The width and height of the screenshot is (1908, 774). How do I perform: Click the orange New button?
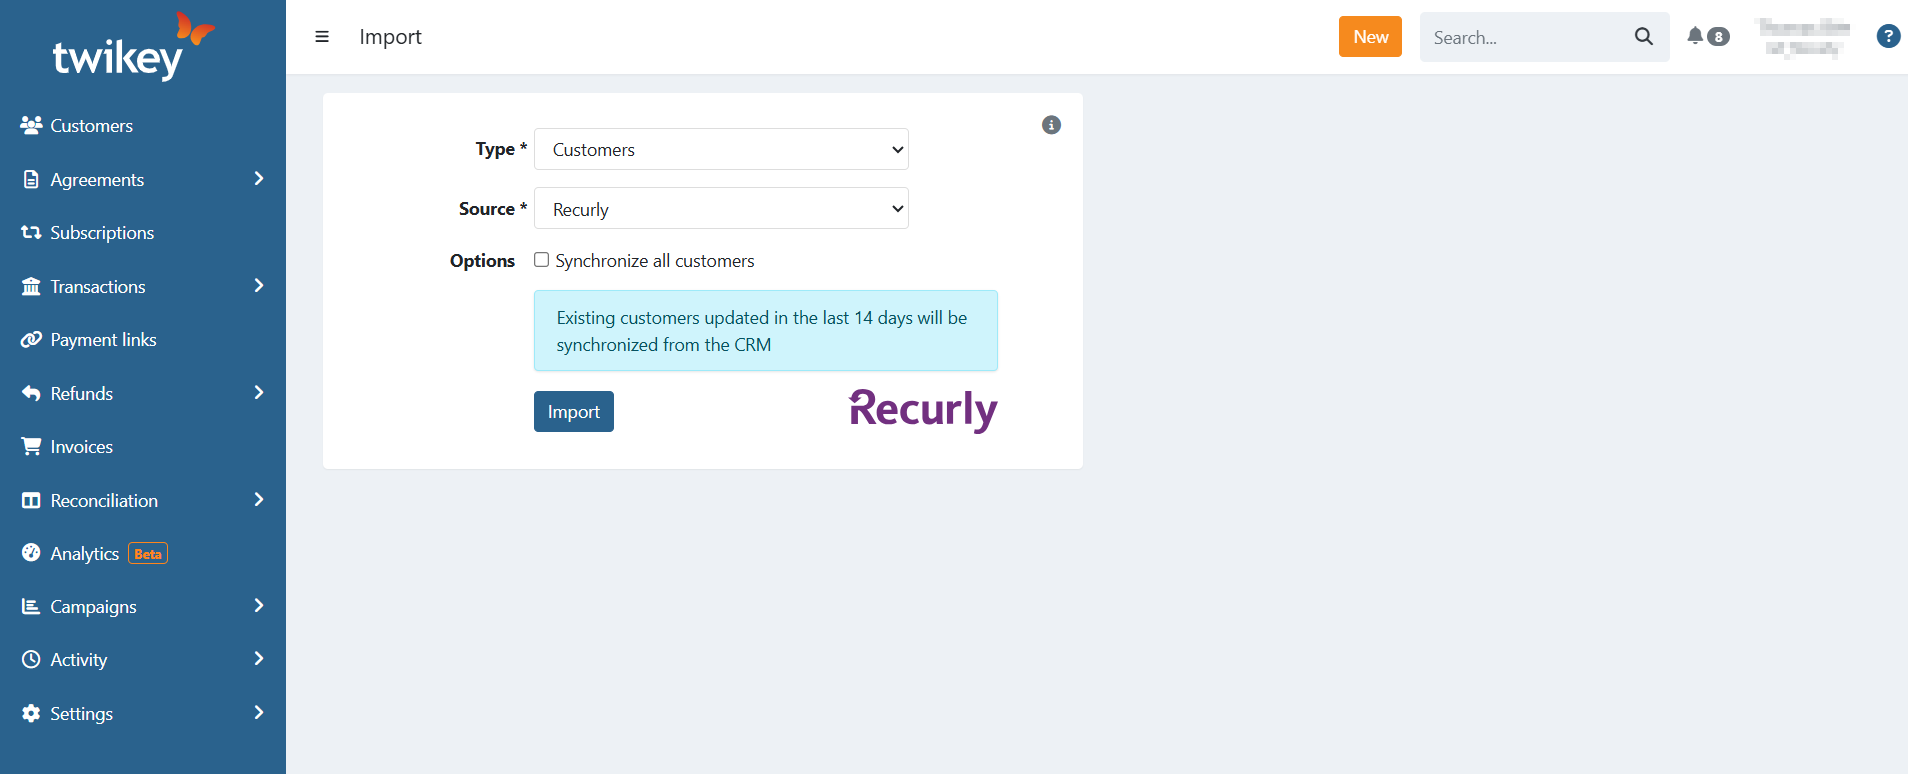pyautogui.click(x=1370, y=37)
